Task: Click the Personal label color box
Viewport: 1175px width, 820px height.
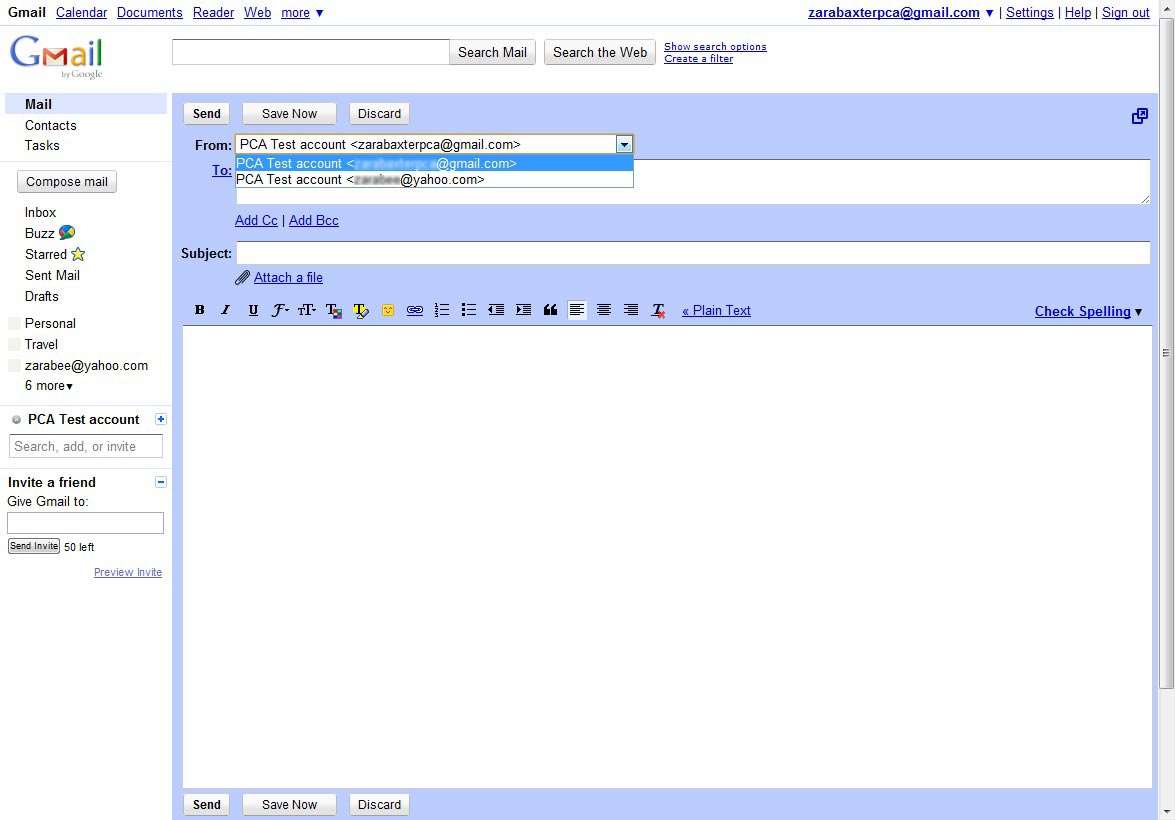Action: pos(14,323)
